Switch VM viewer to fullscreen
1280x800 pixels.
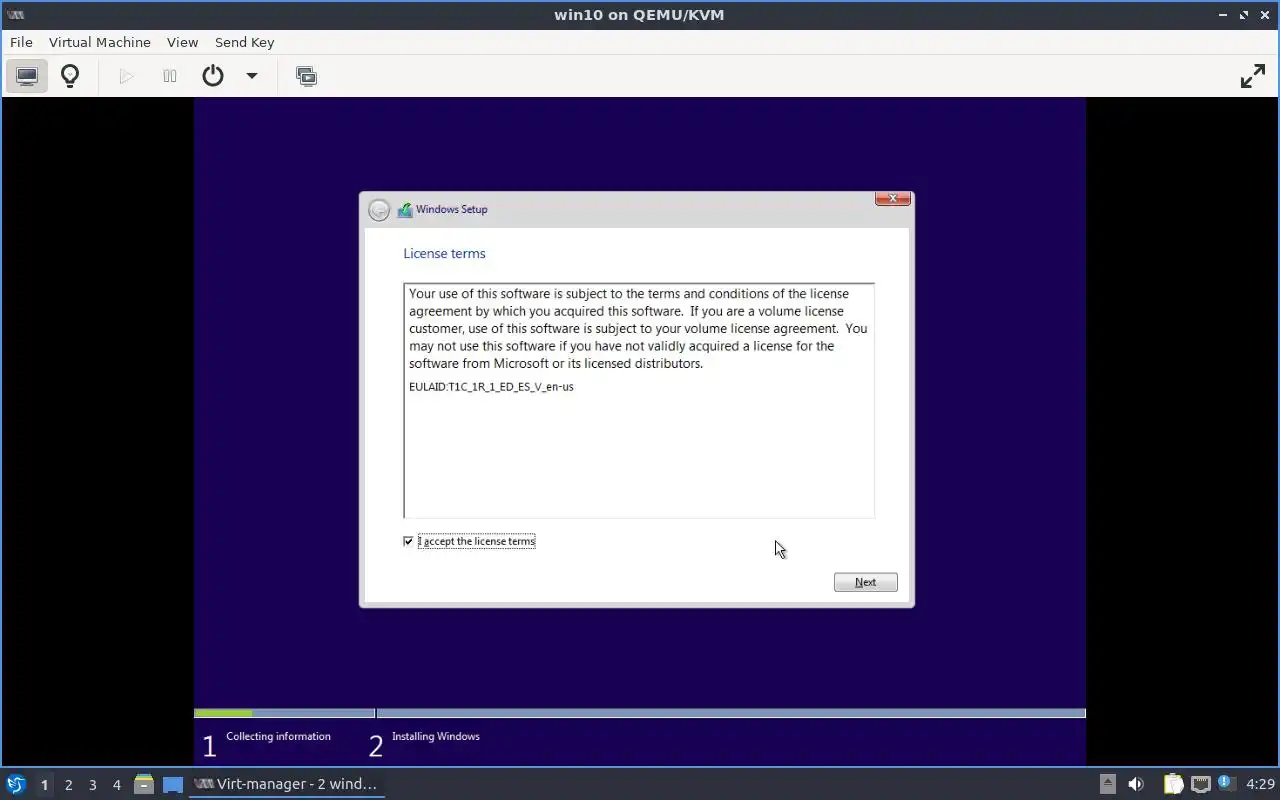tap(1253, 76)
